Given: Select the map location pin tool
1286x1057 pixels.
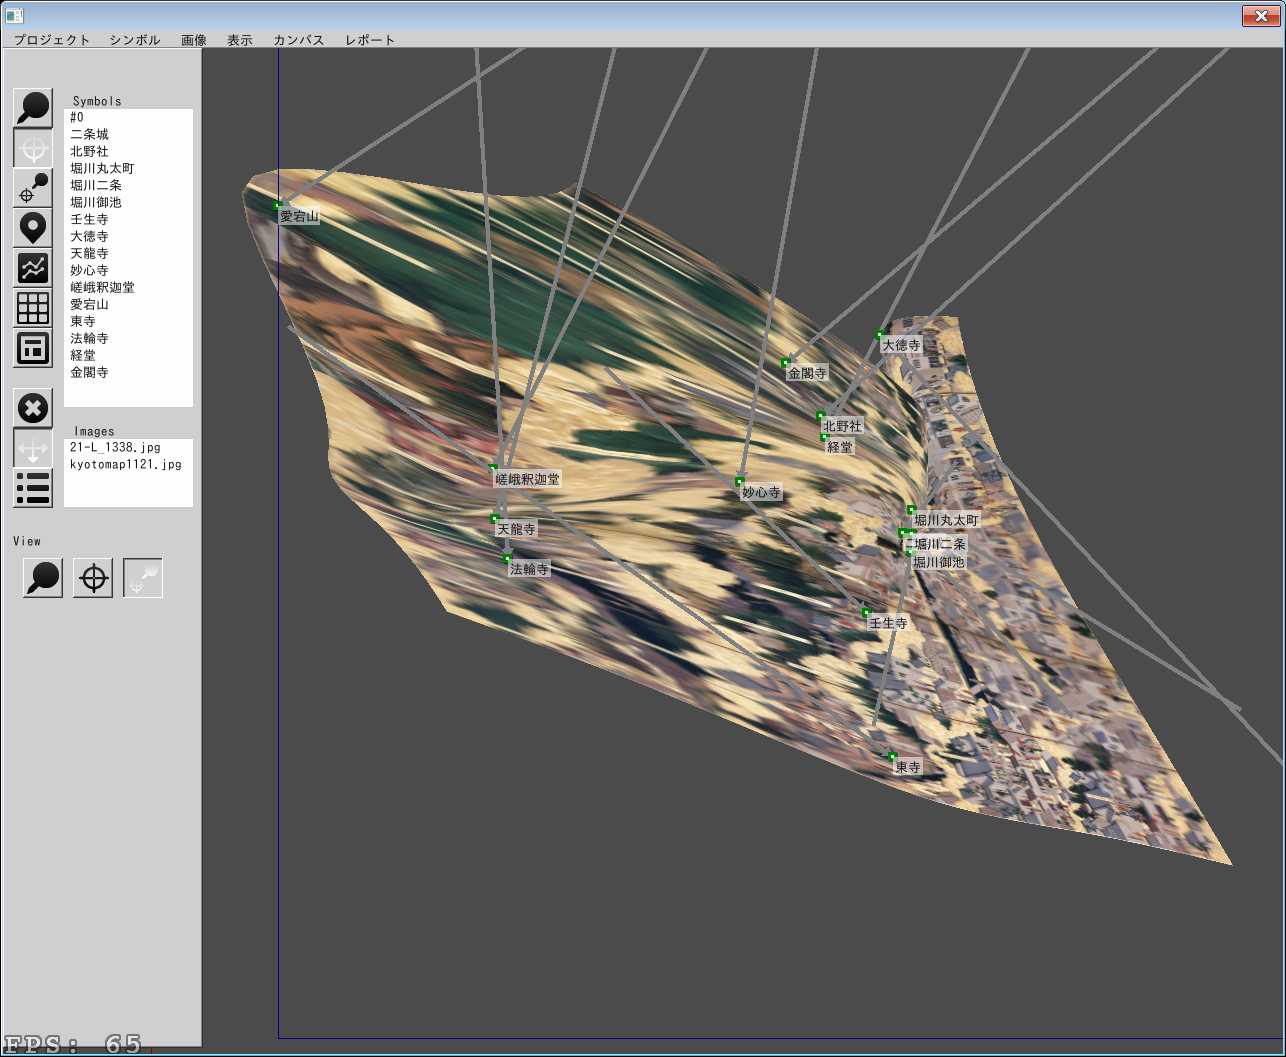Looking at the screenshot, I should pos(33,228).
